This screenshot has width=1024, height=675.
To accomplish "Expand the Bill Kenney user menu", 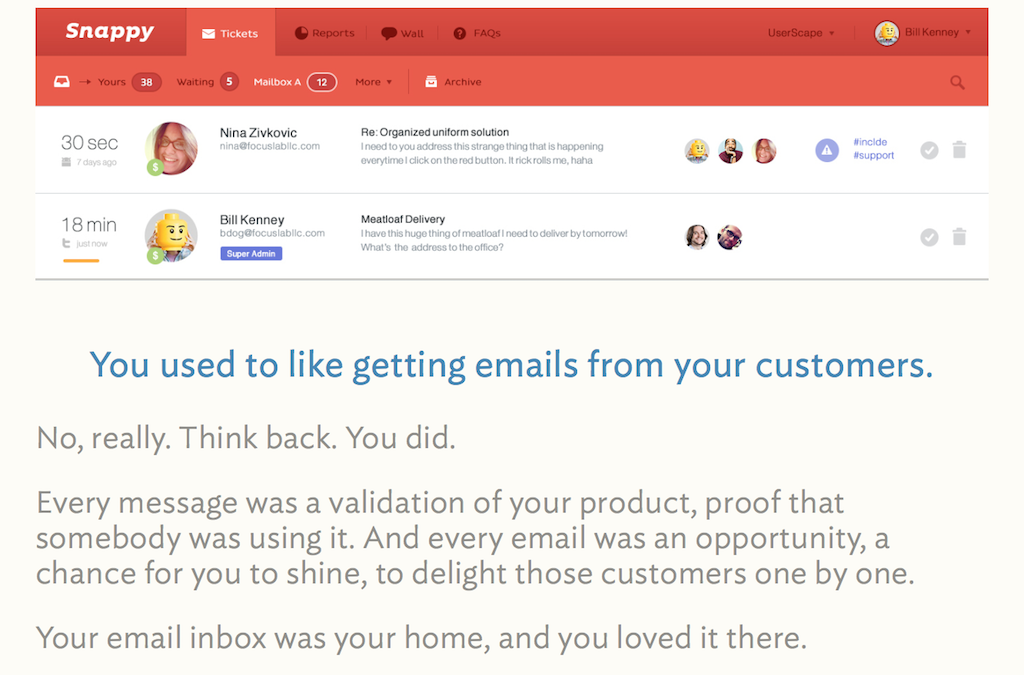I will click(x=923, y=32).
